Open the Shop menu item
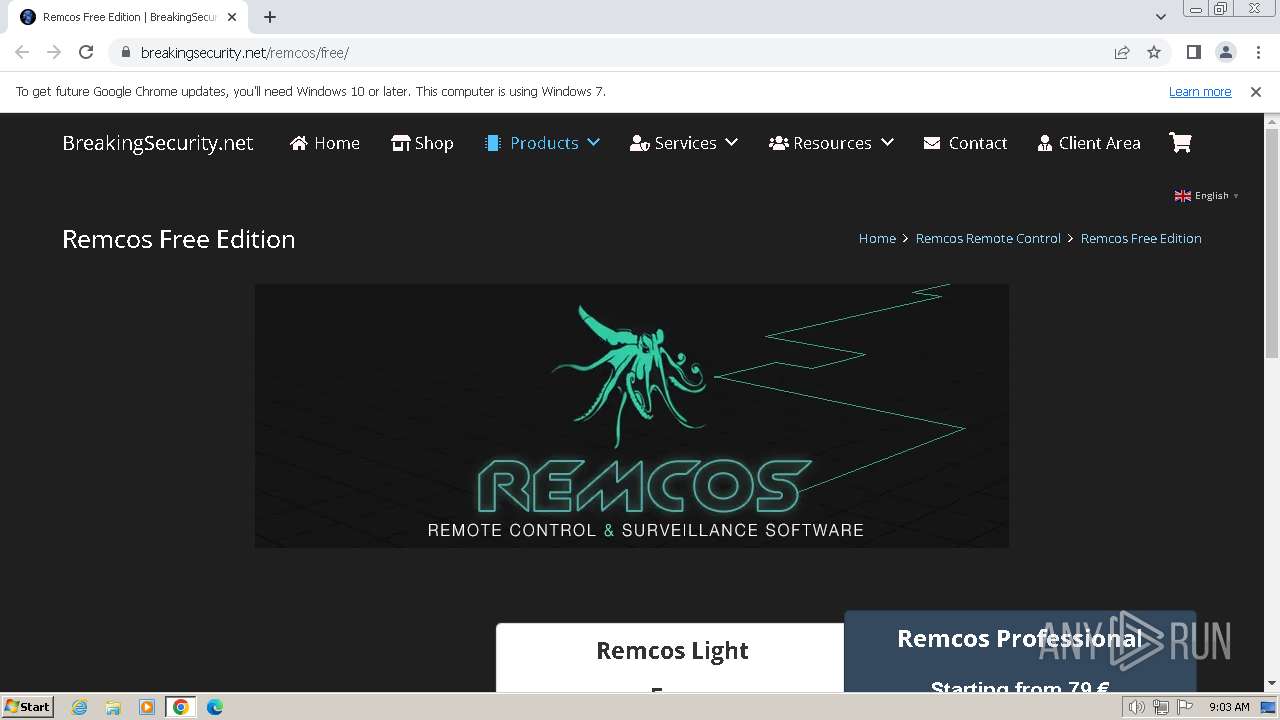This screenshot has height=720, width=1280. pos(422,143)
